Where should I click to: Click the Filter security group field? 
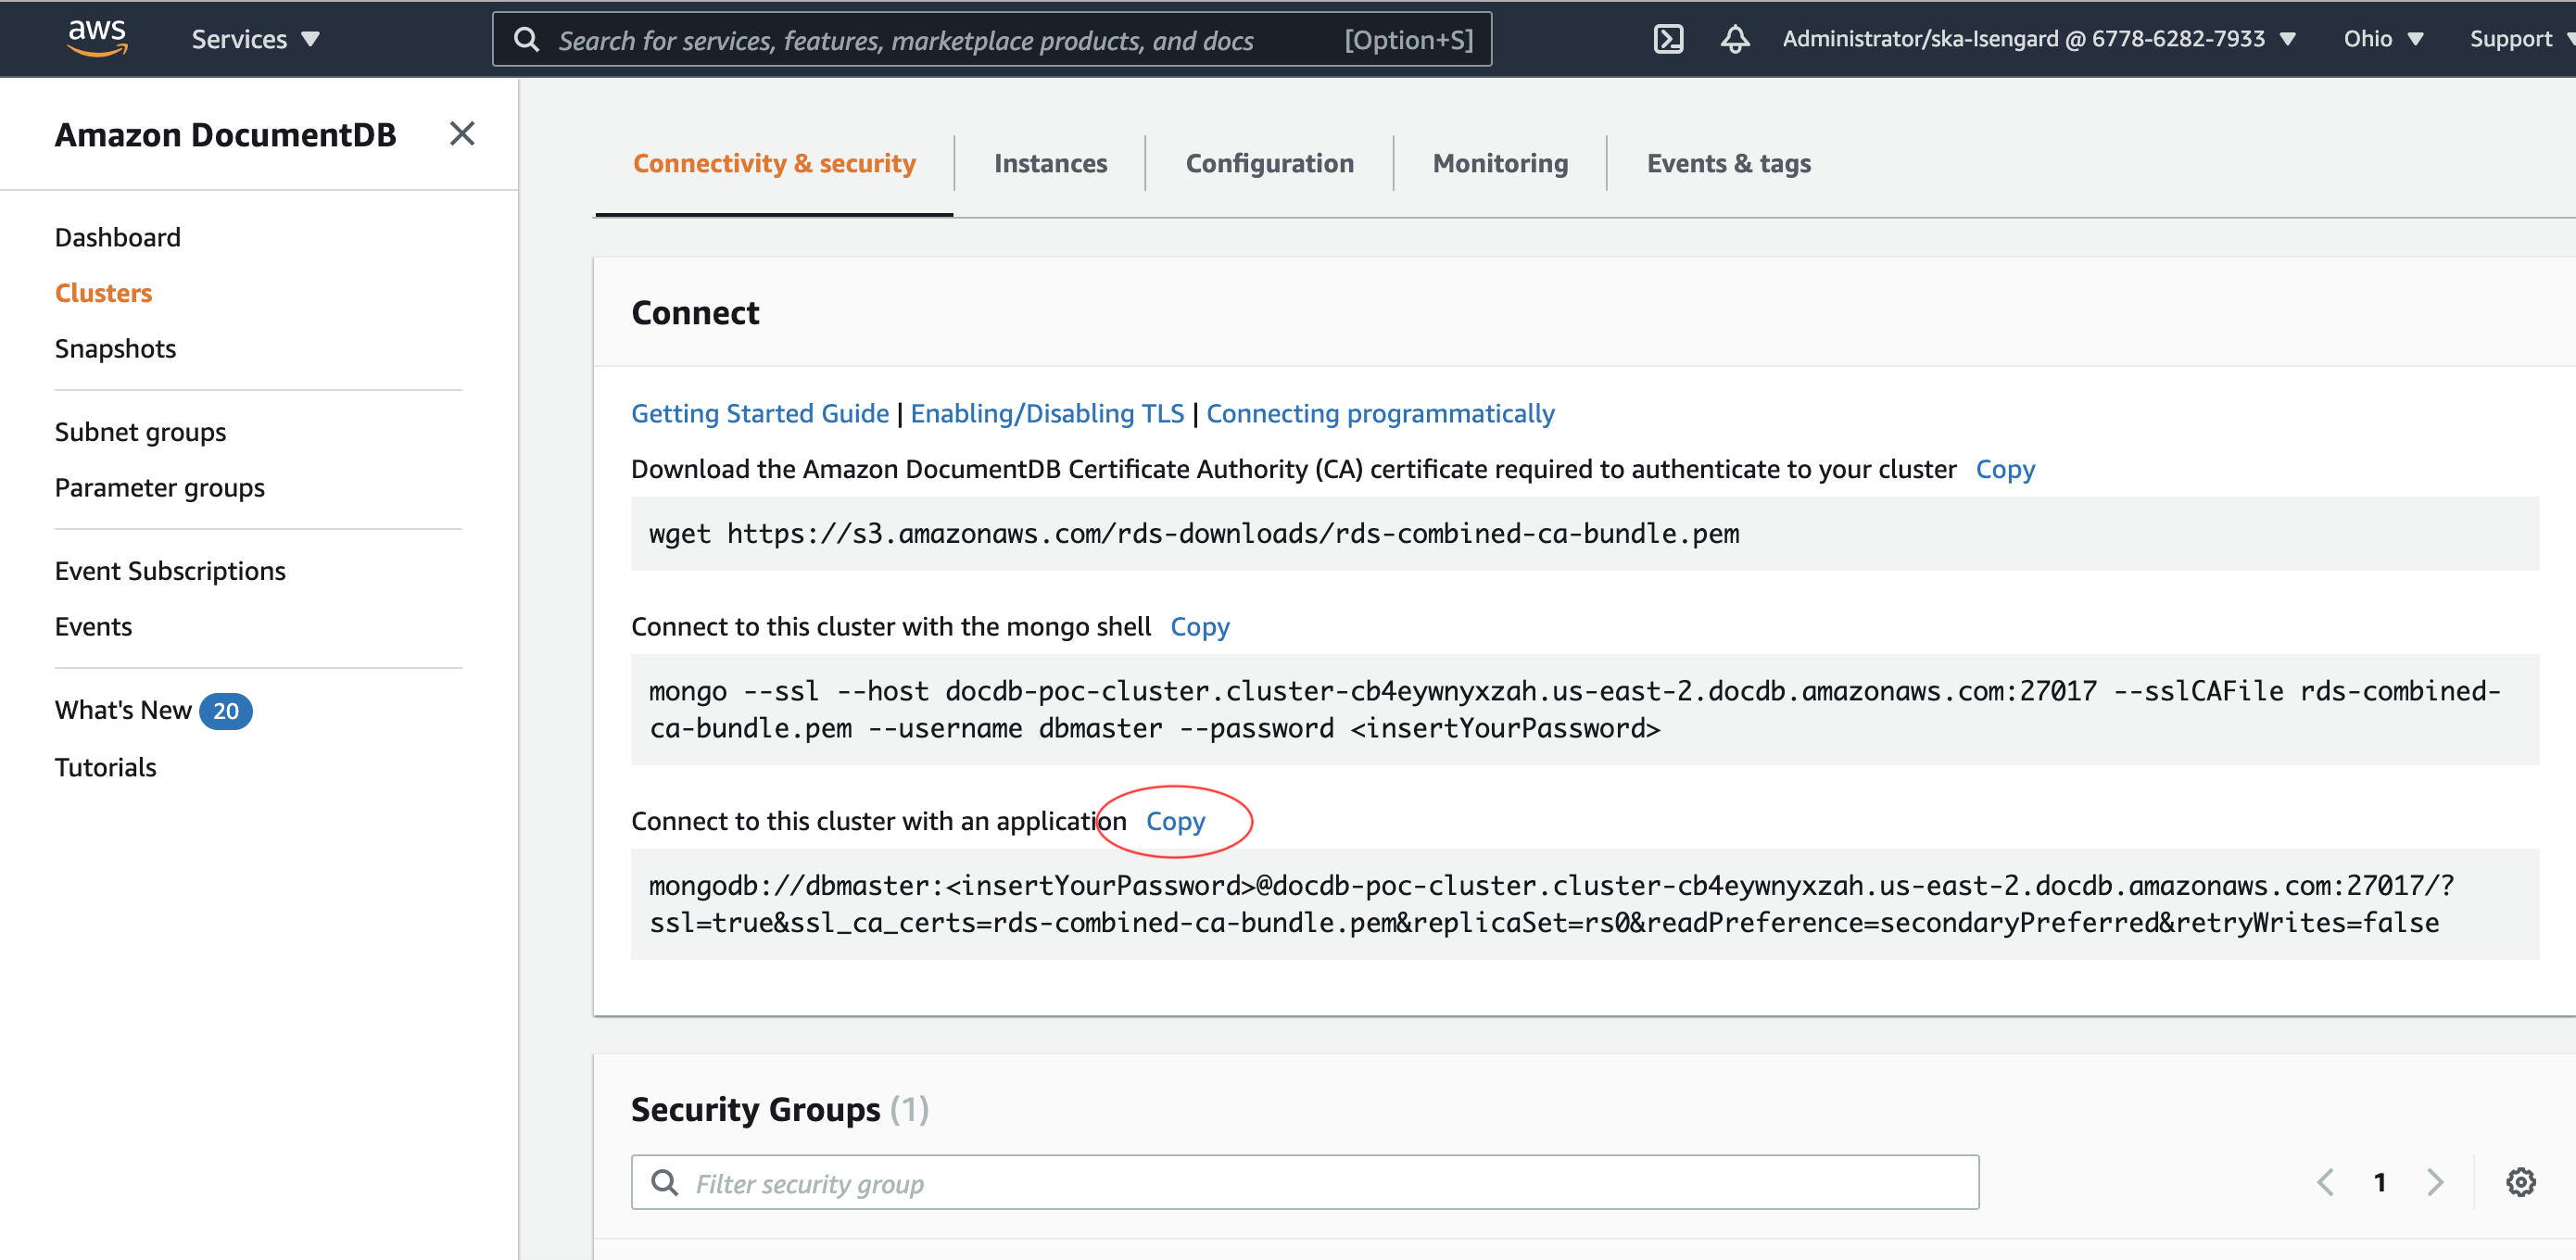click(x=1305, y=1182)
